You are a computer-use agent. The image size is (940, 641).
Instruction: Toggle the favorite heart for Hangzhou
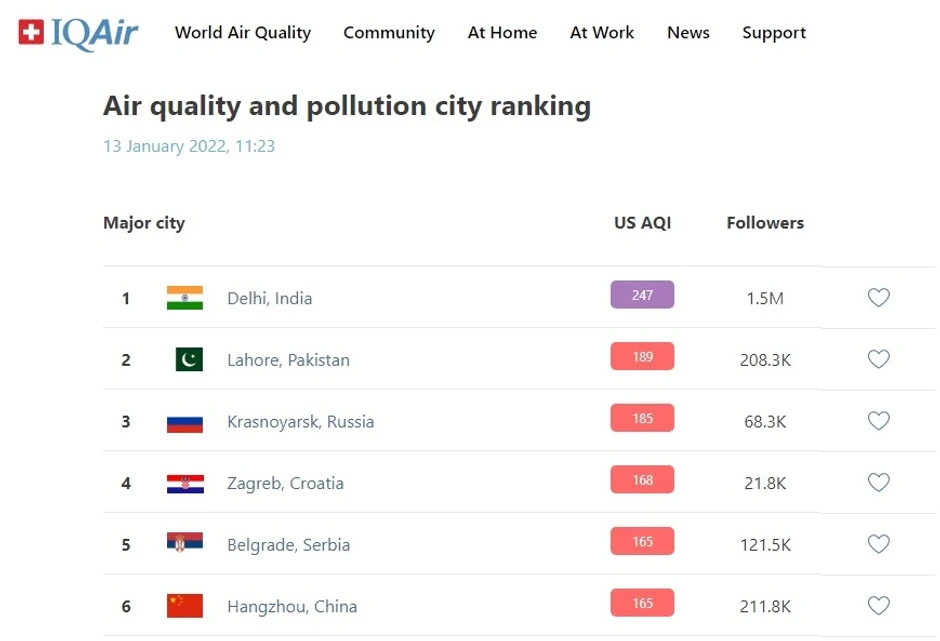(x=879, y=605)
